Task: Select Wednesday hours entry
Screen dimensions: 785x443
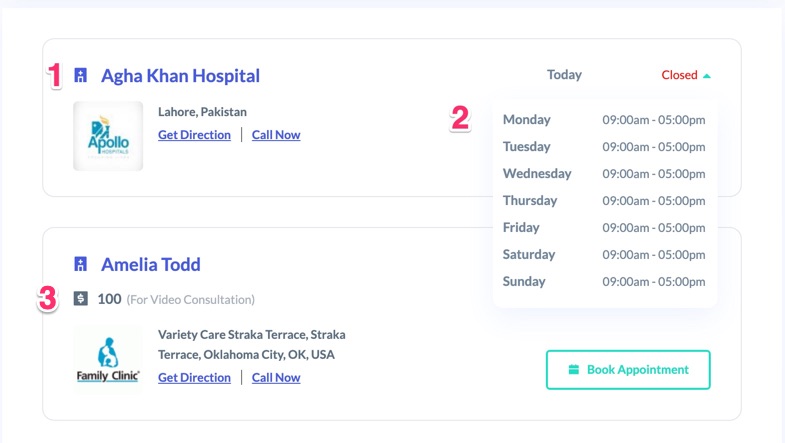Action: (x=604, y=174)
